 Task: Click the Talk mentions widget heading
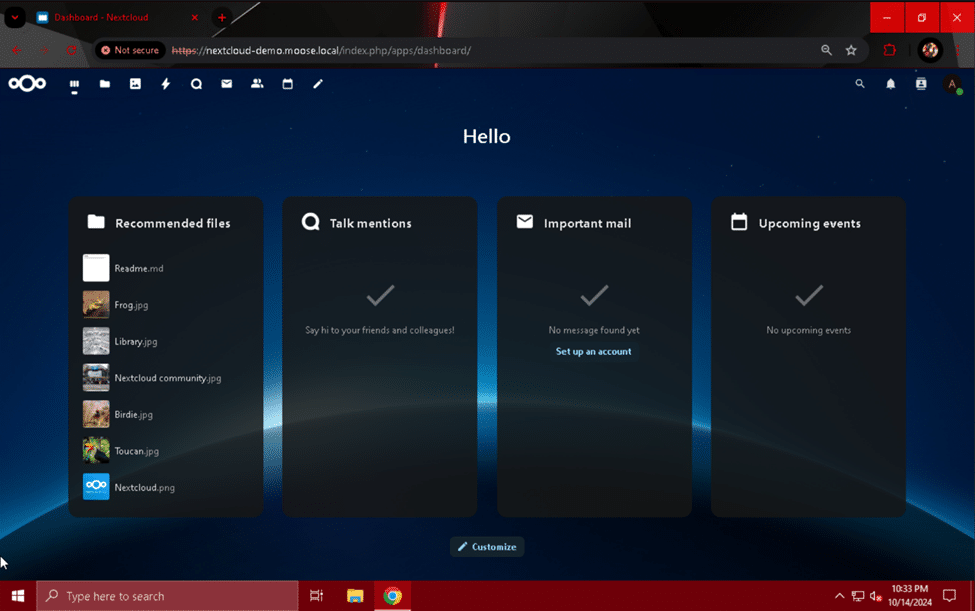pos(370,223)
